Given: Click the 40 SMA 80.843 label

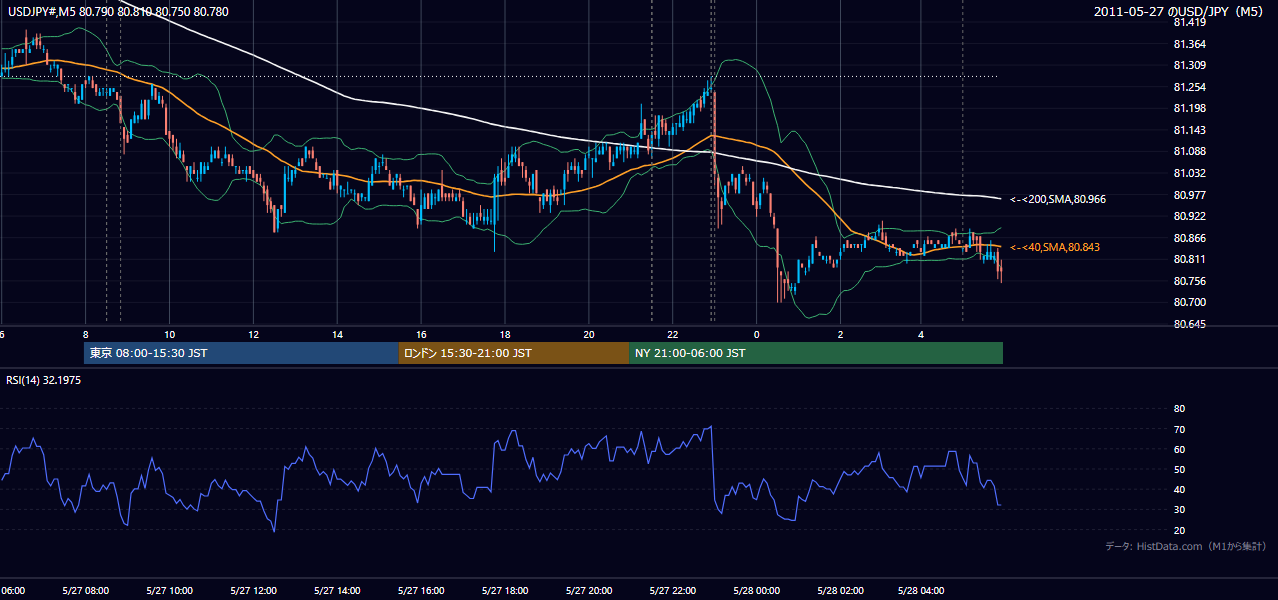Looking at the screenshot, I should tap(1055, 247).
